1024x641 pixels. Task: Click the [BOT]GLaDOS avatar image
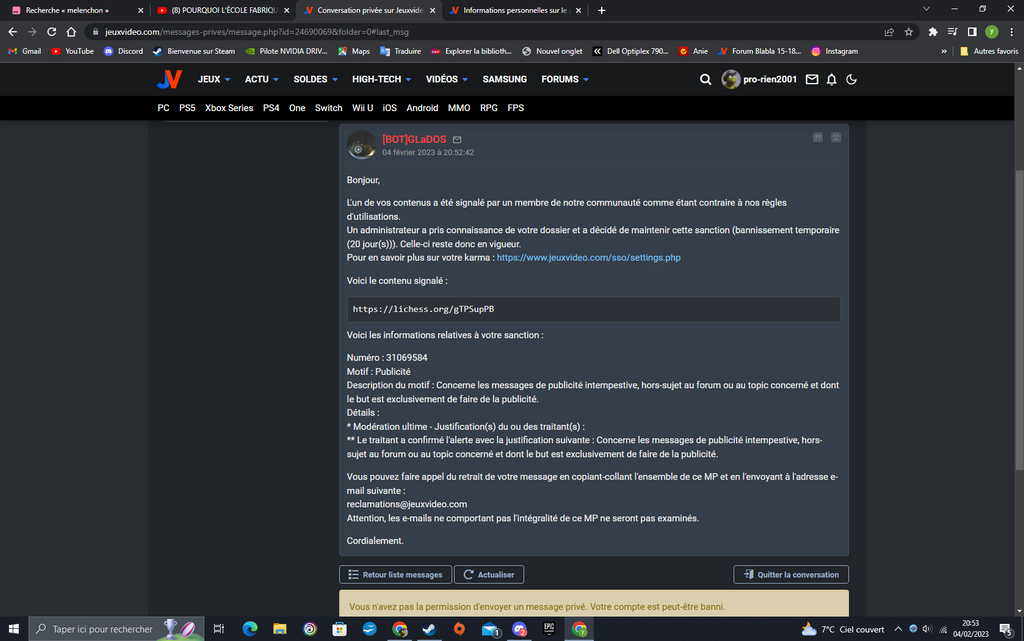(361, 145)
